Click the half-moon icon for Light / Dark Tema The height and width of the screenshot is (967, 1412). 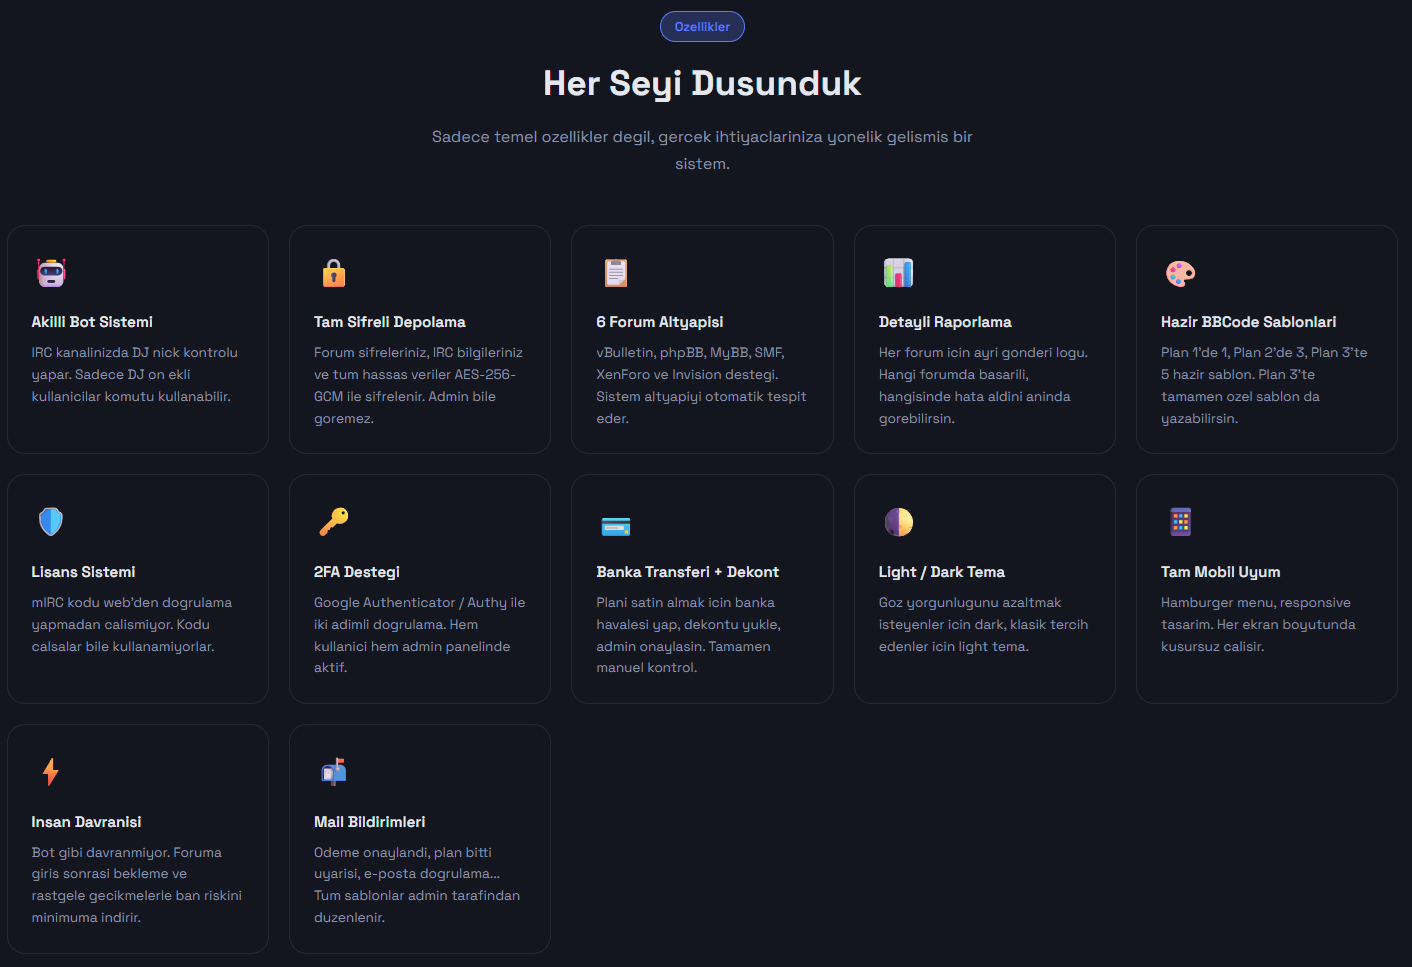pos(898,522)
